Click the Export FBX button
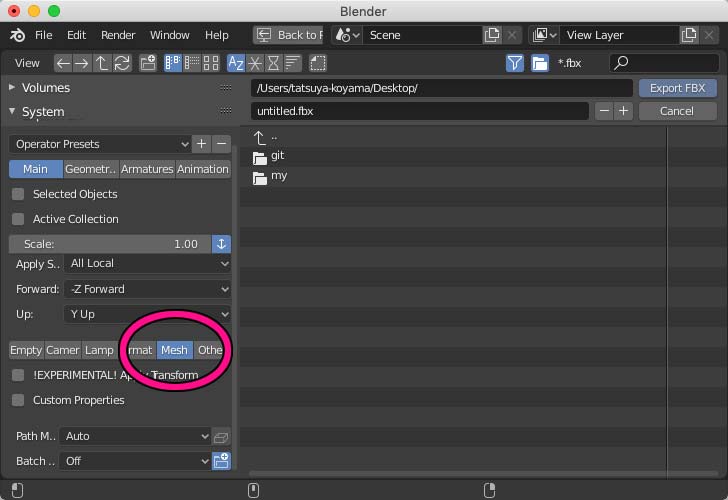 677,88
